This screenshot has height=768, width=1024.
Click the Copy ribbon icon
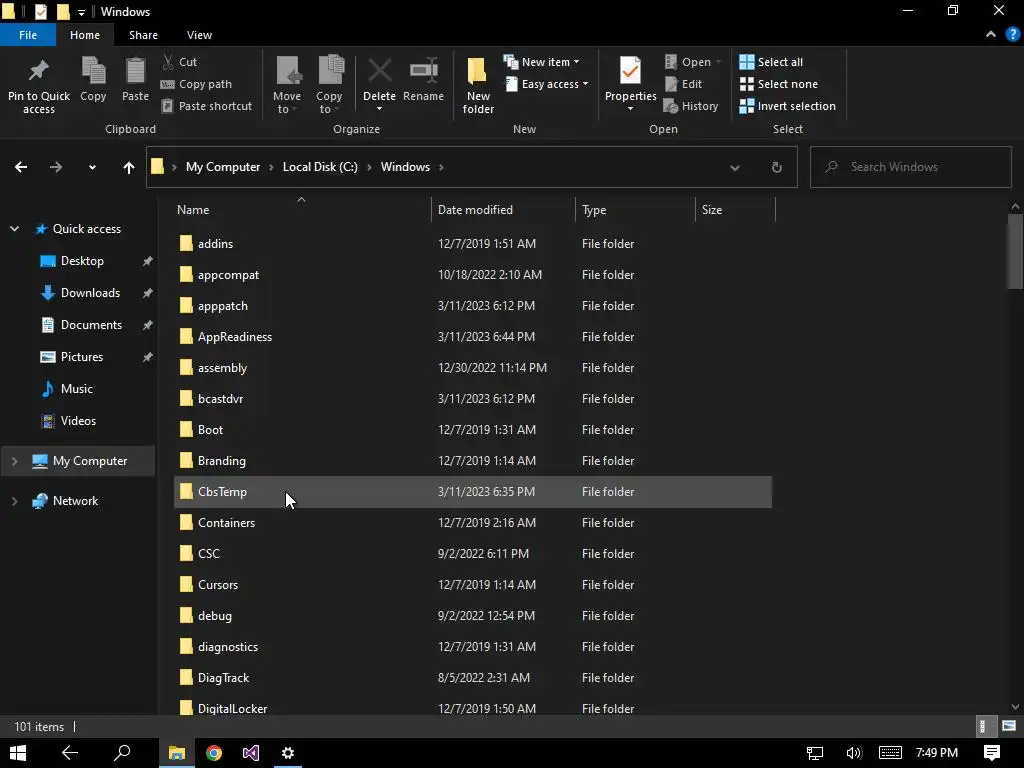point(93,79)
